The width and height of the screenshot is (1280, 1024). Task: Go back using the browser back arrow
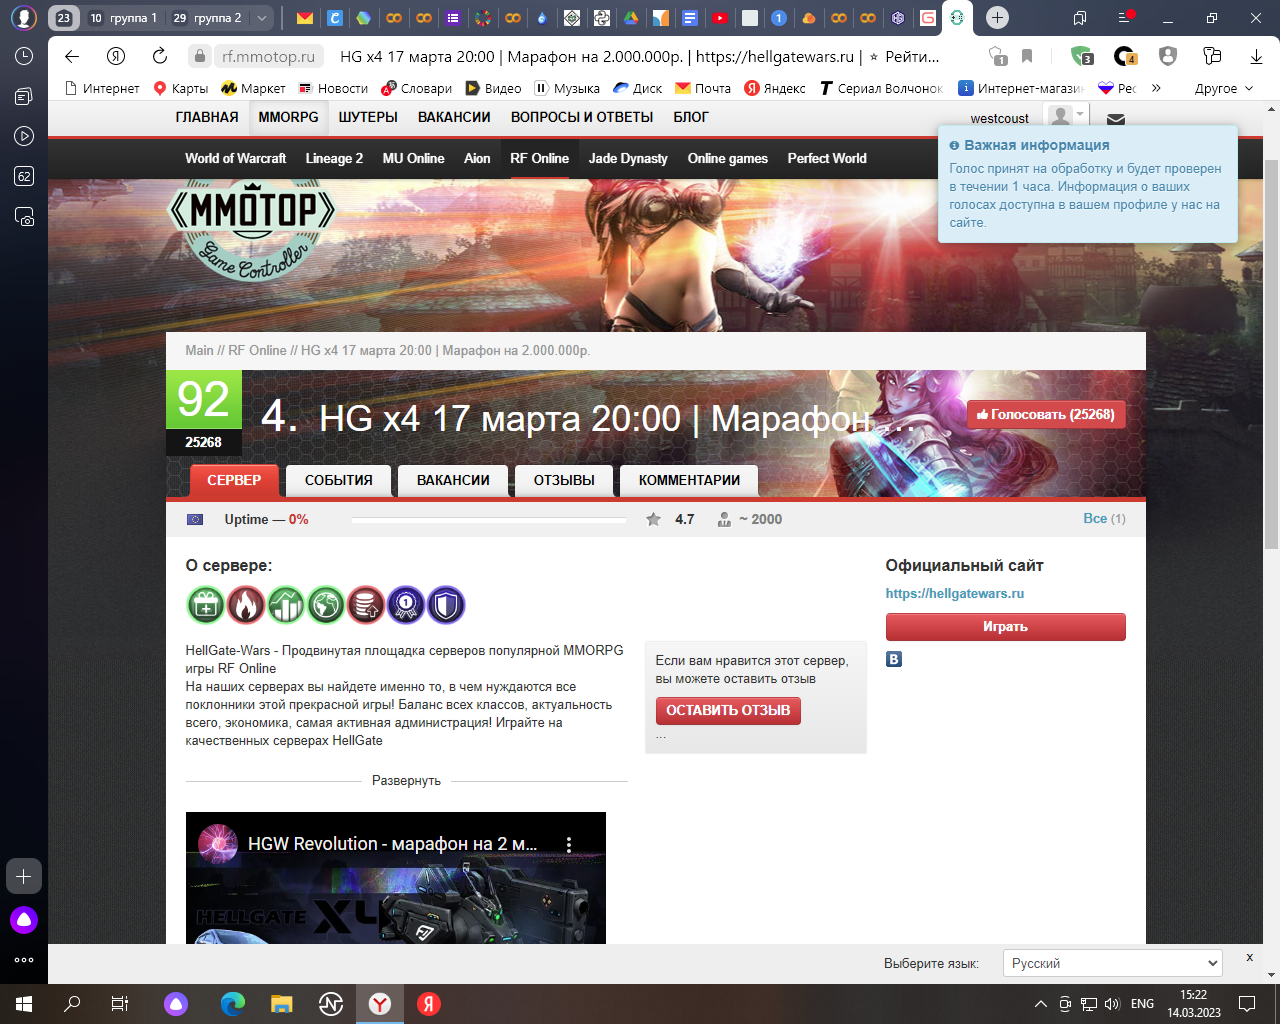(72, 56)
